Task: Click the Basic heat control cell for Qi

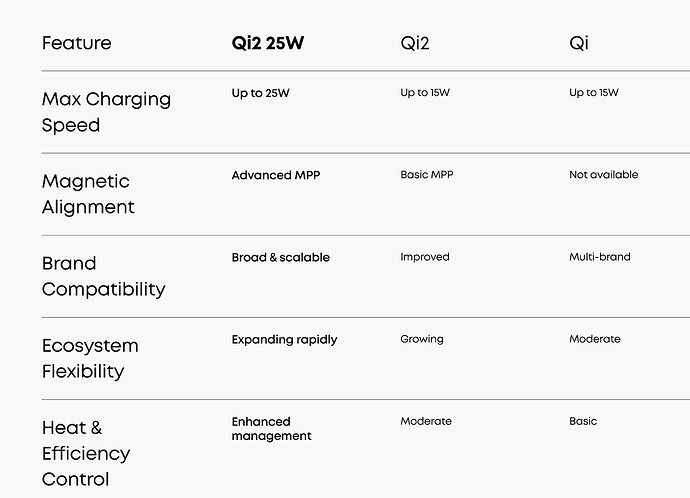Action: 583,421
